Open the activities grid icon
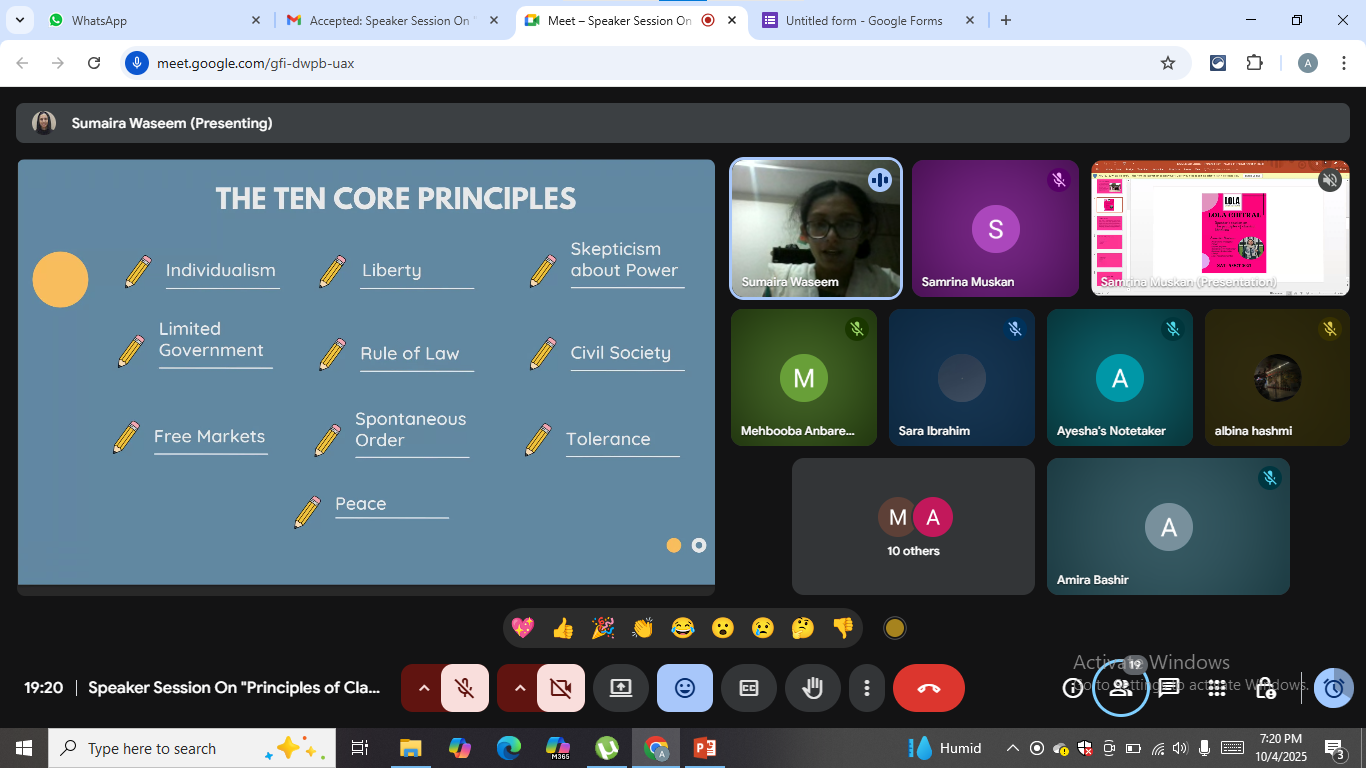The image size is (1366, 768). pyautogui.click(x=1216, y=688)
